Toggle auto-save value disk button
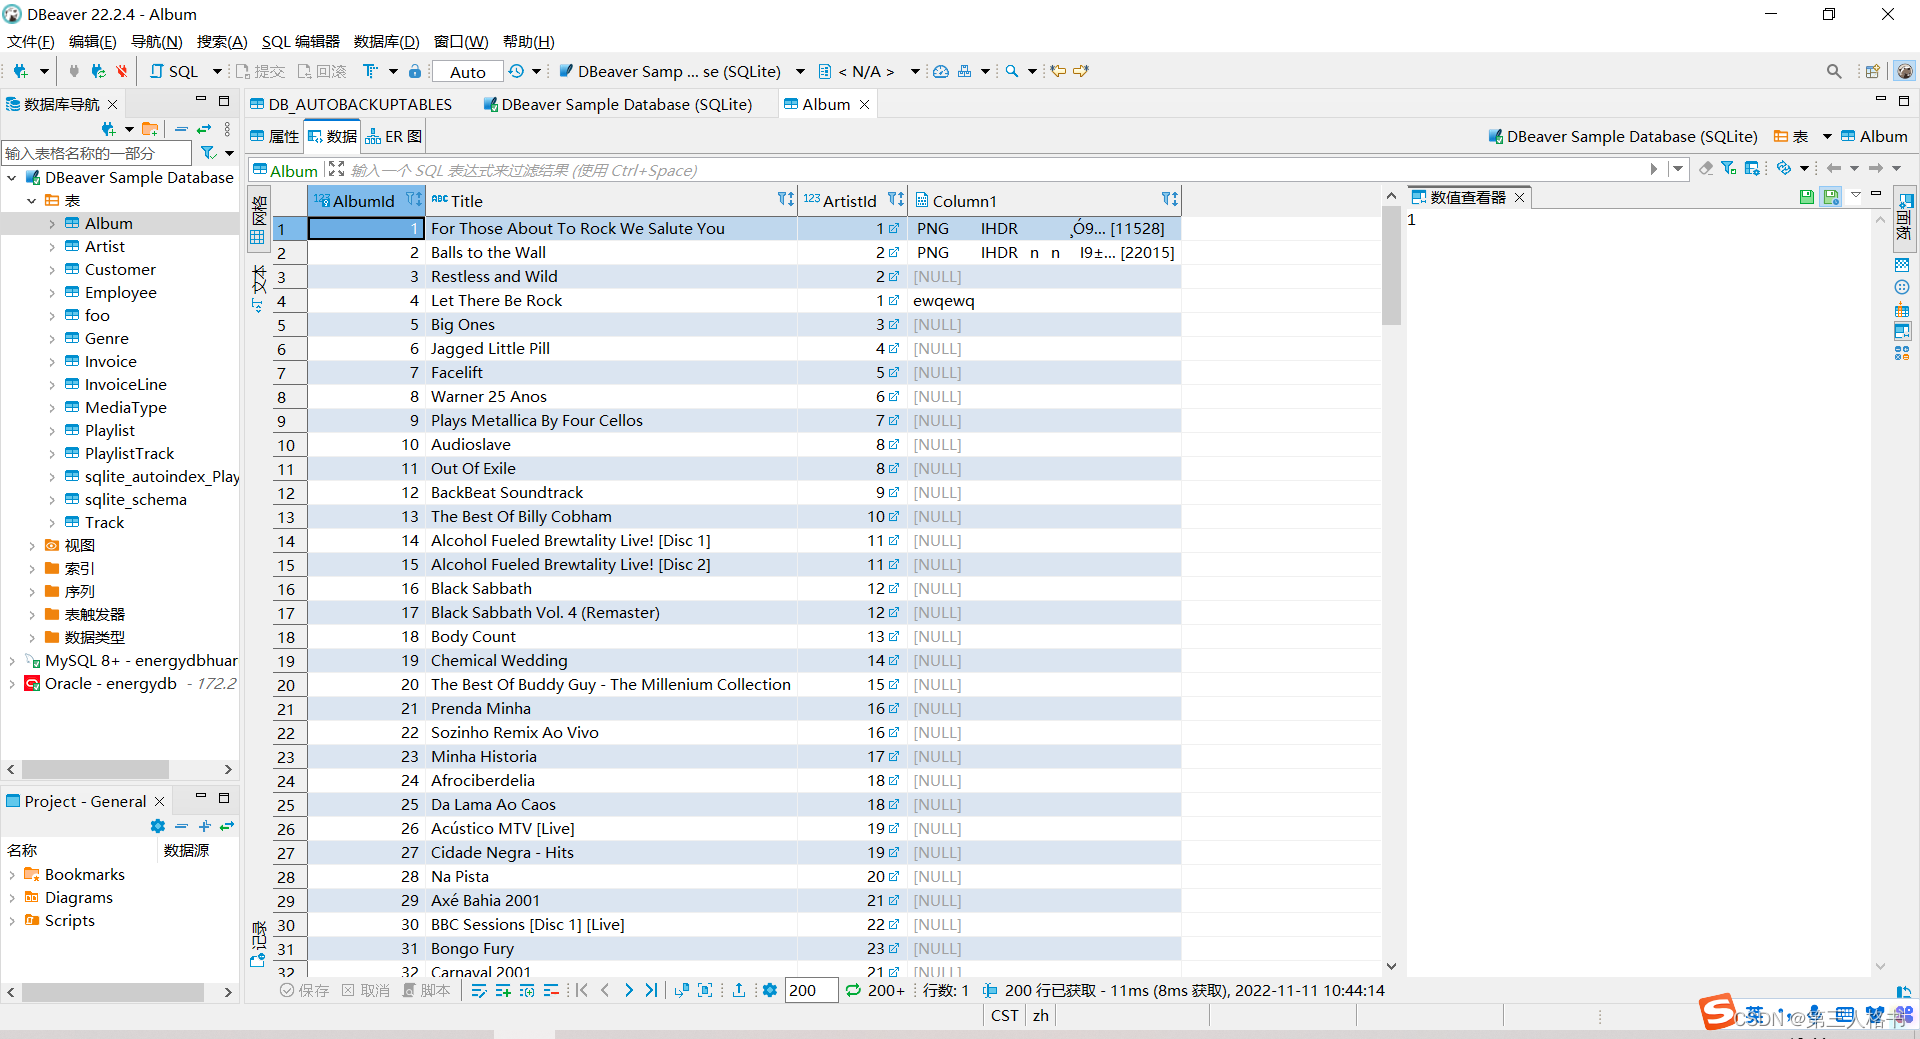The width and height of the screenshot is (1920, 1039). tap(1831, 197)
